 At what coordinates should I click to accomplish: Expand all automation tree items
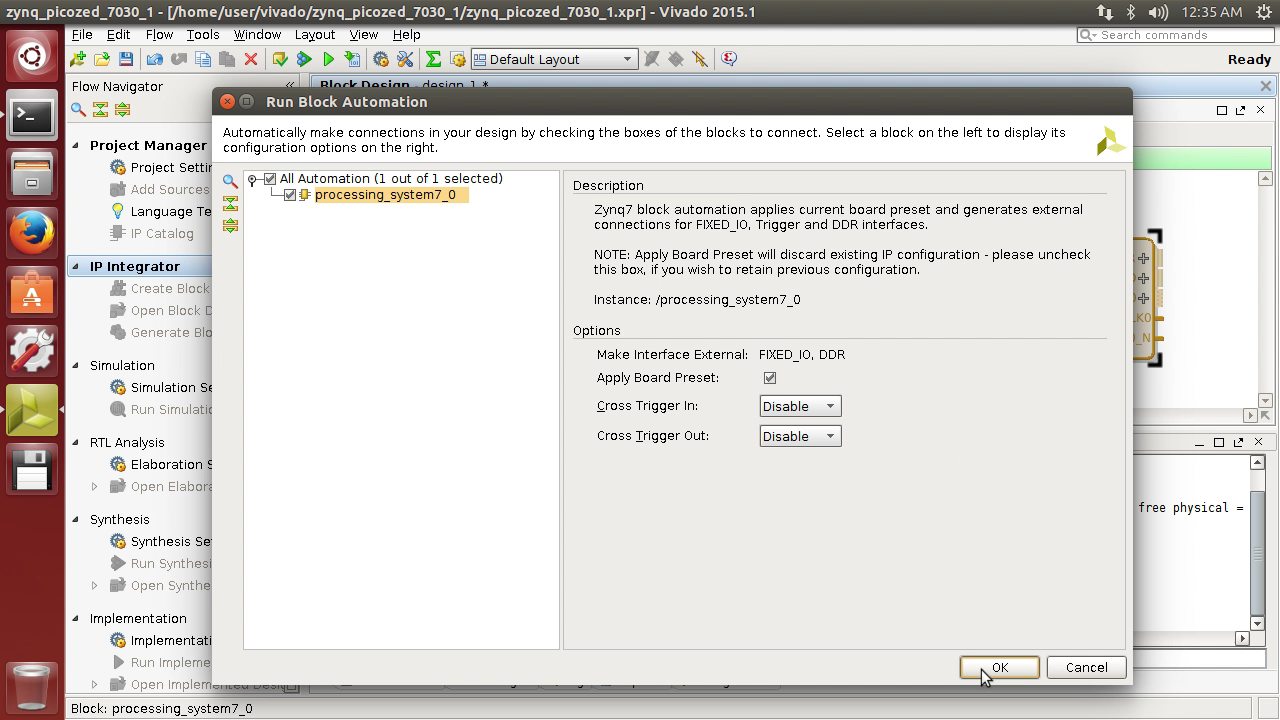pos(230,225)
